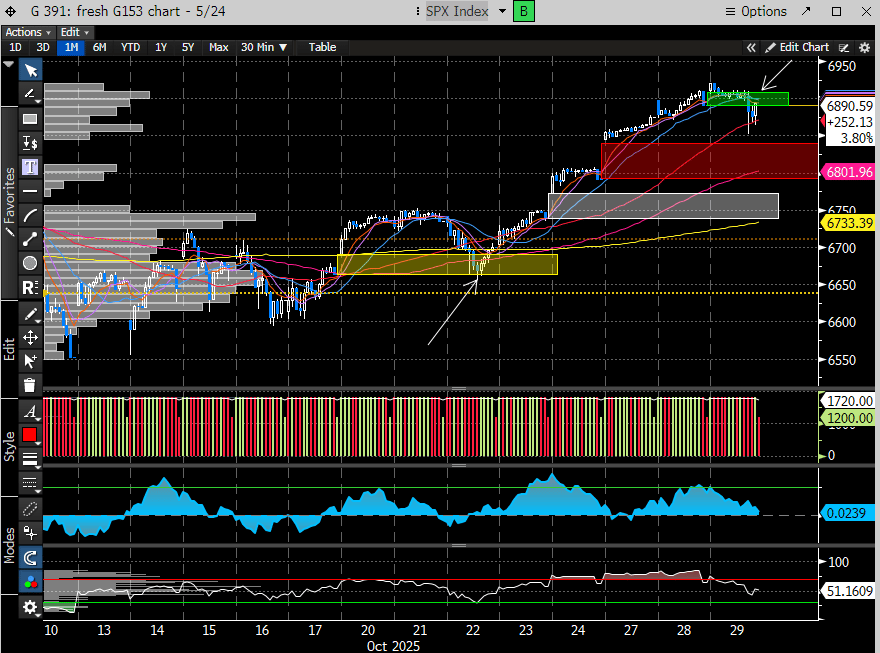Select the 1M range tab

[x=71, y=47]
